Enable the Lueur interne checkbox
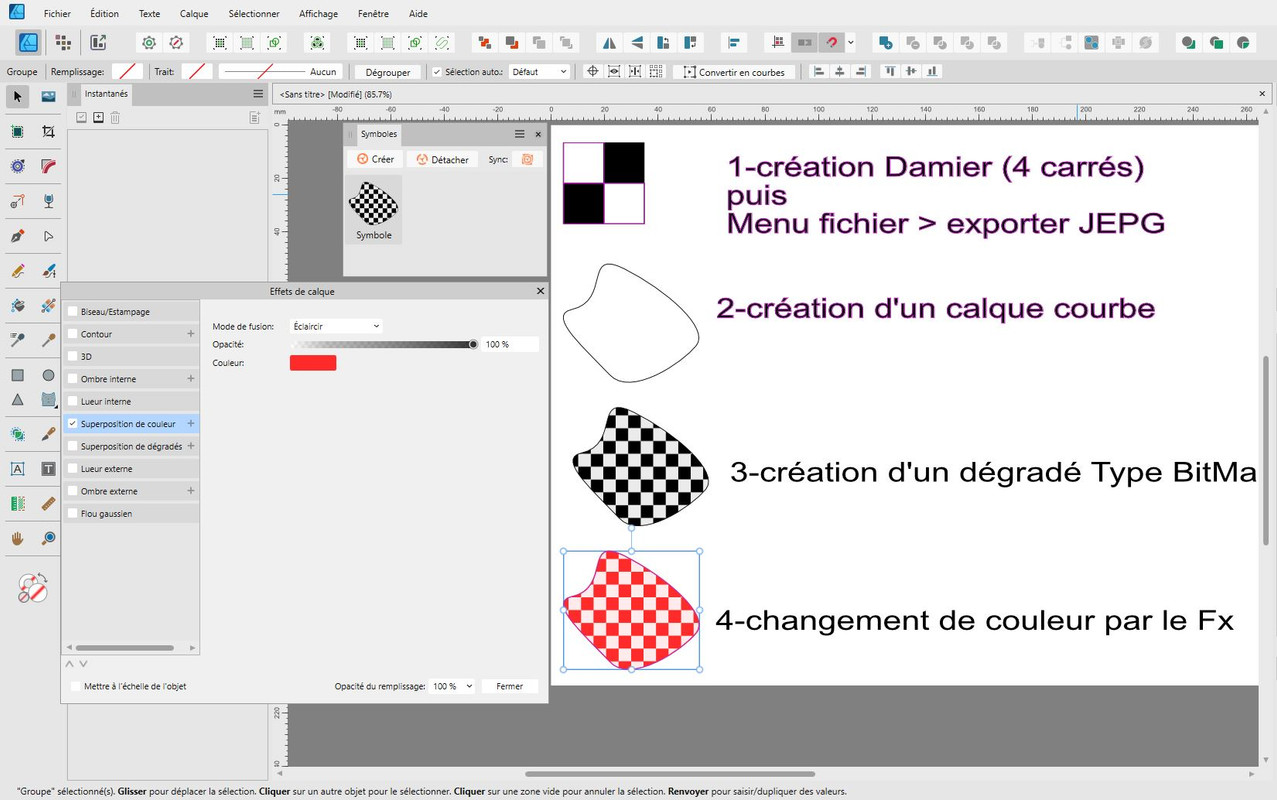 73,401
